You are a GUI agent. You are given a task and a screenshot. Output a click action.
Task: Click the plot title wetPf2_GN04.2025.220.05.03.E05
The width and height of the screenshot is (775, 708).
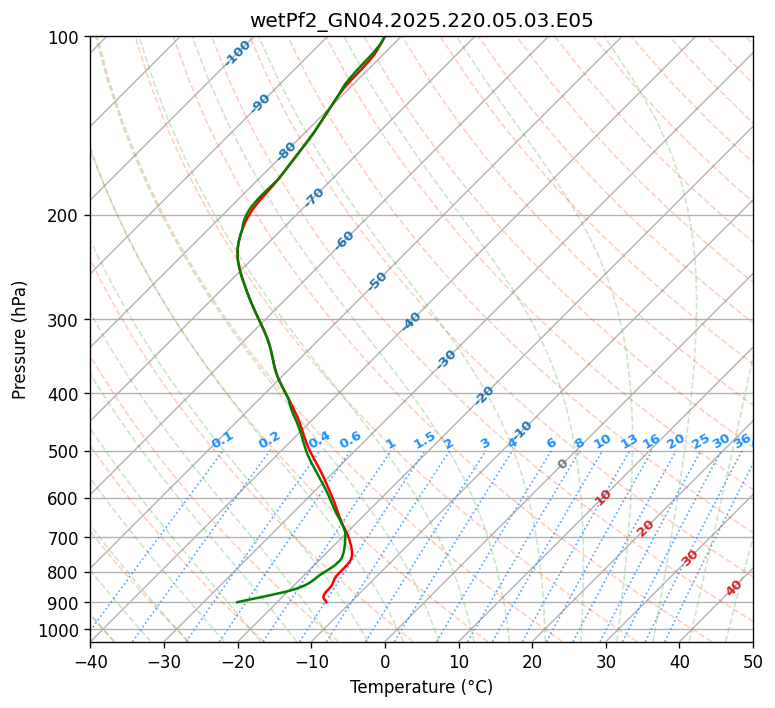coord(421,21)
